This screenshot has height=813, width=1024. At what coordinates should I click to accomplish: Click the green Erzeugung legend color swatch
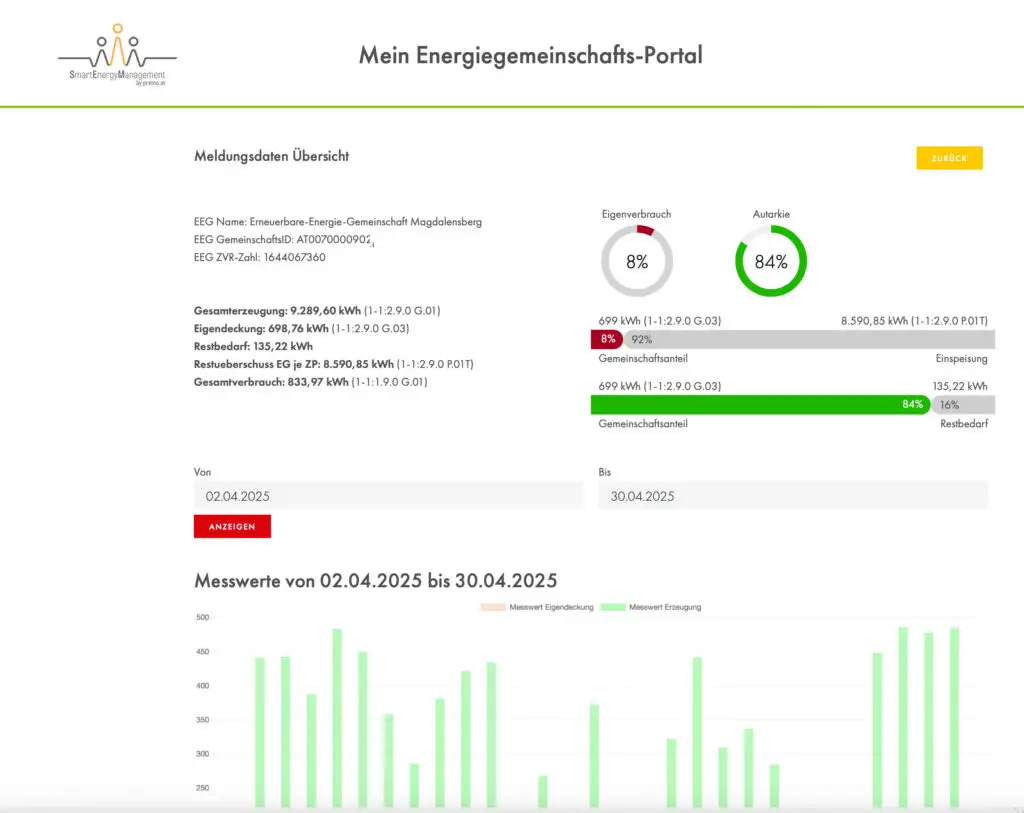click(612, 607)
